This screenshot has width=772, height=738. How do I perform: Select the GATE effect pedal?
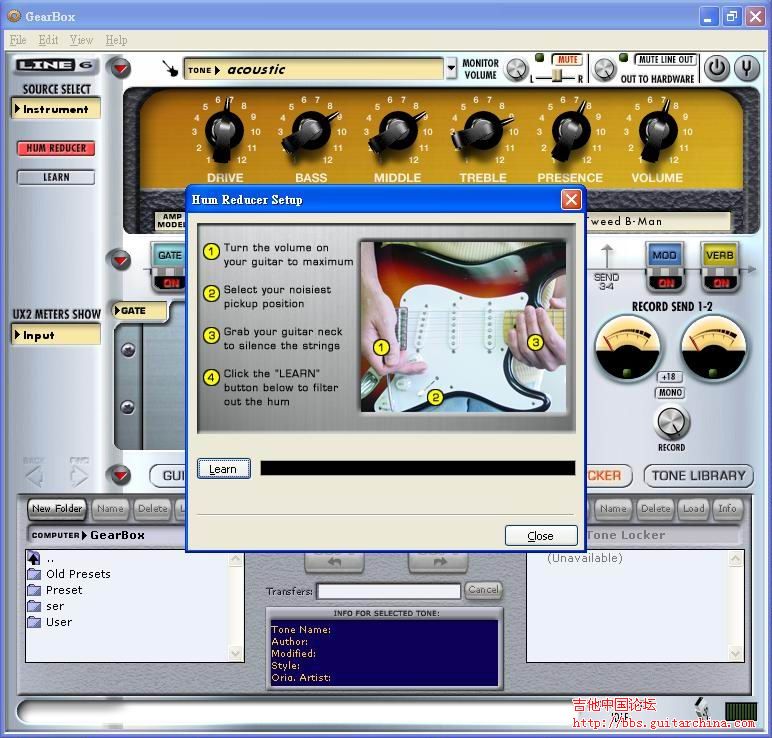point(169,256)
